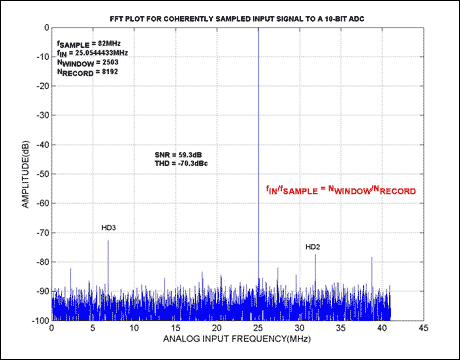Click the 45 tick label on x-axis
Viewport: 460px width, 360px height.
(423, 328)
